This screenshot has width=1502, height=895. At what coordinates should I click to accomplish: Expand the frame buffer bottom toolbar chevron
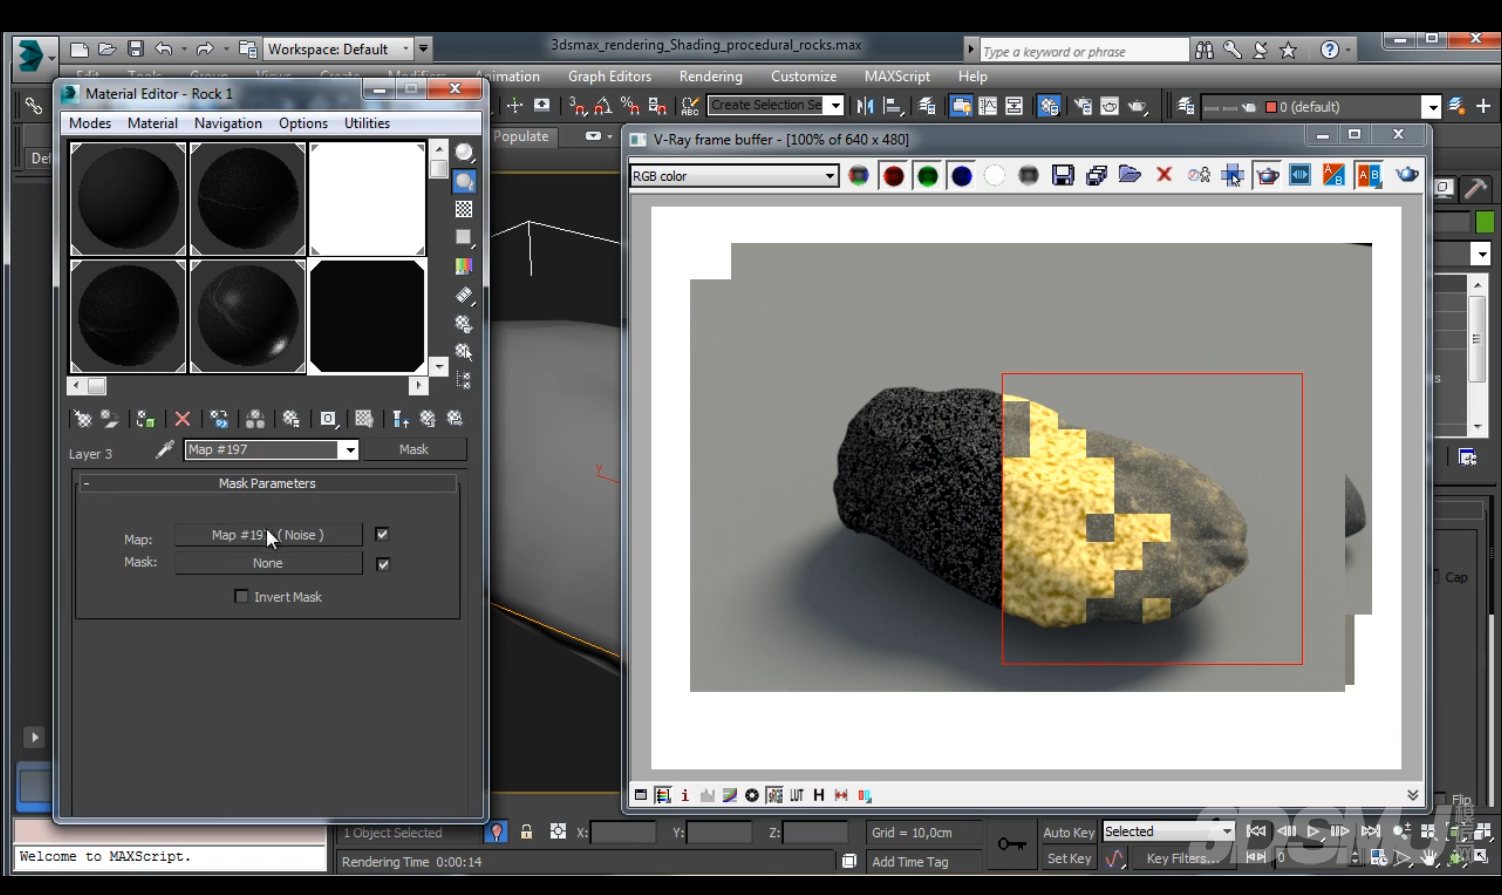[x=1412, y=795]
